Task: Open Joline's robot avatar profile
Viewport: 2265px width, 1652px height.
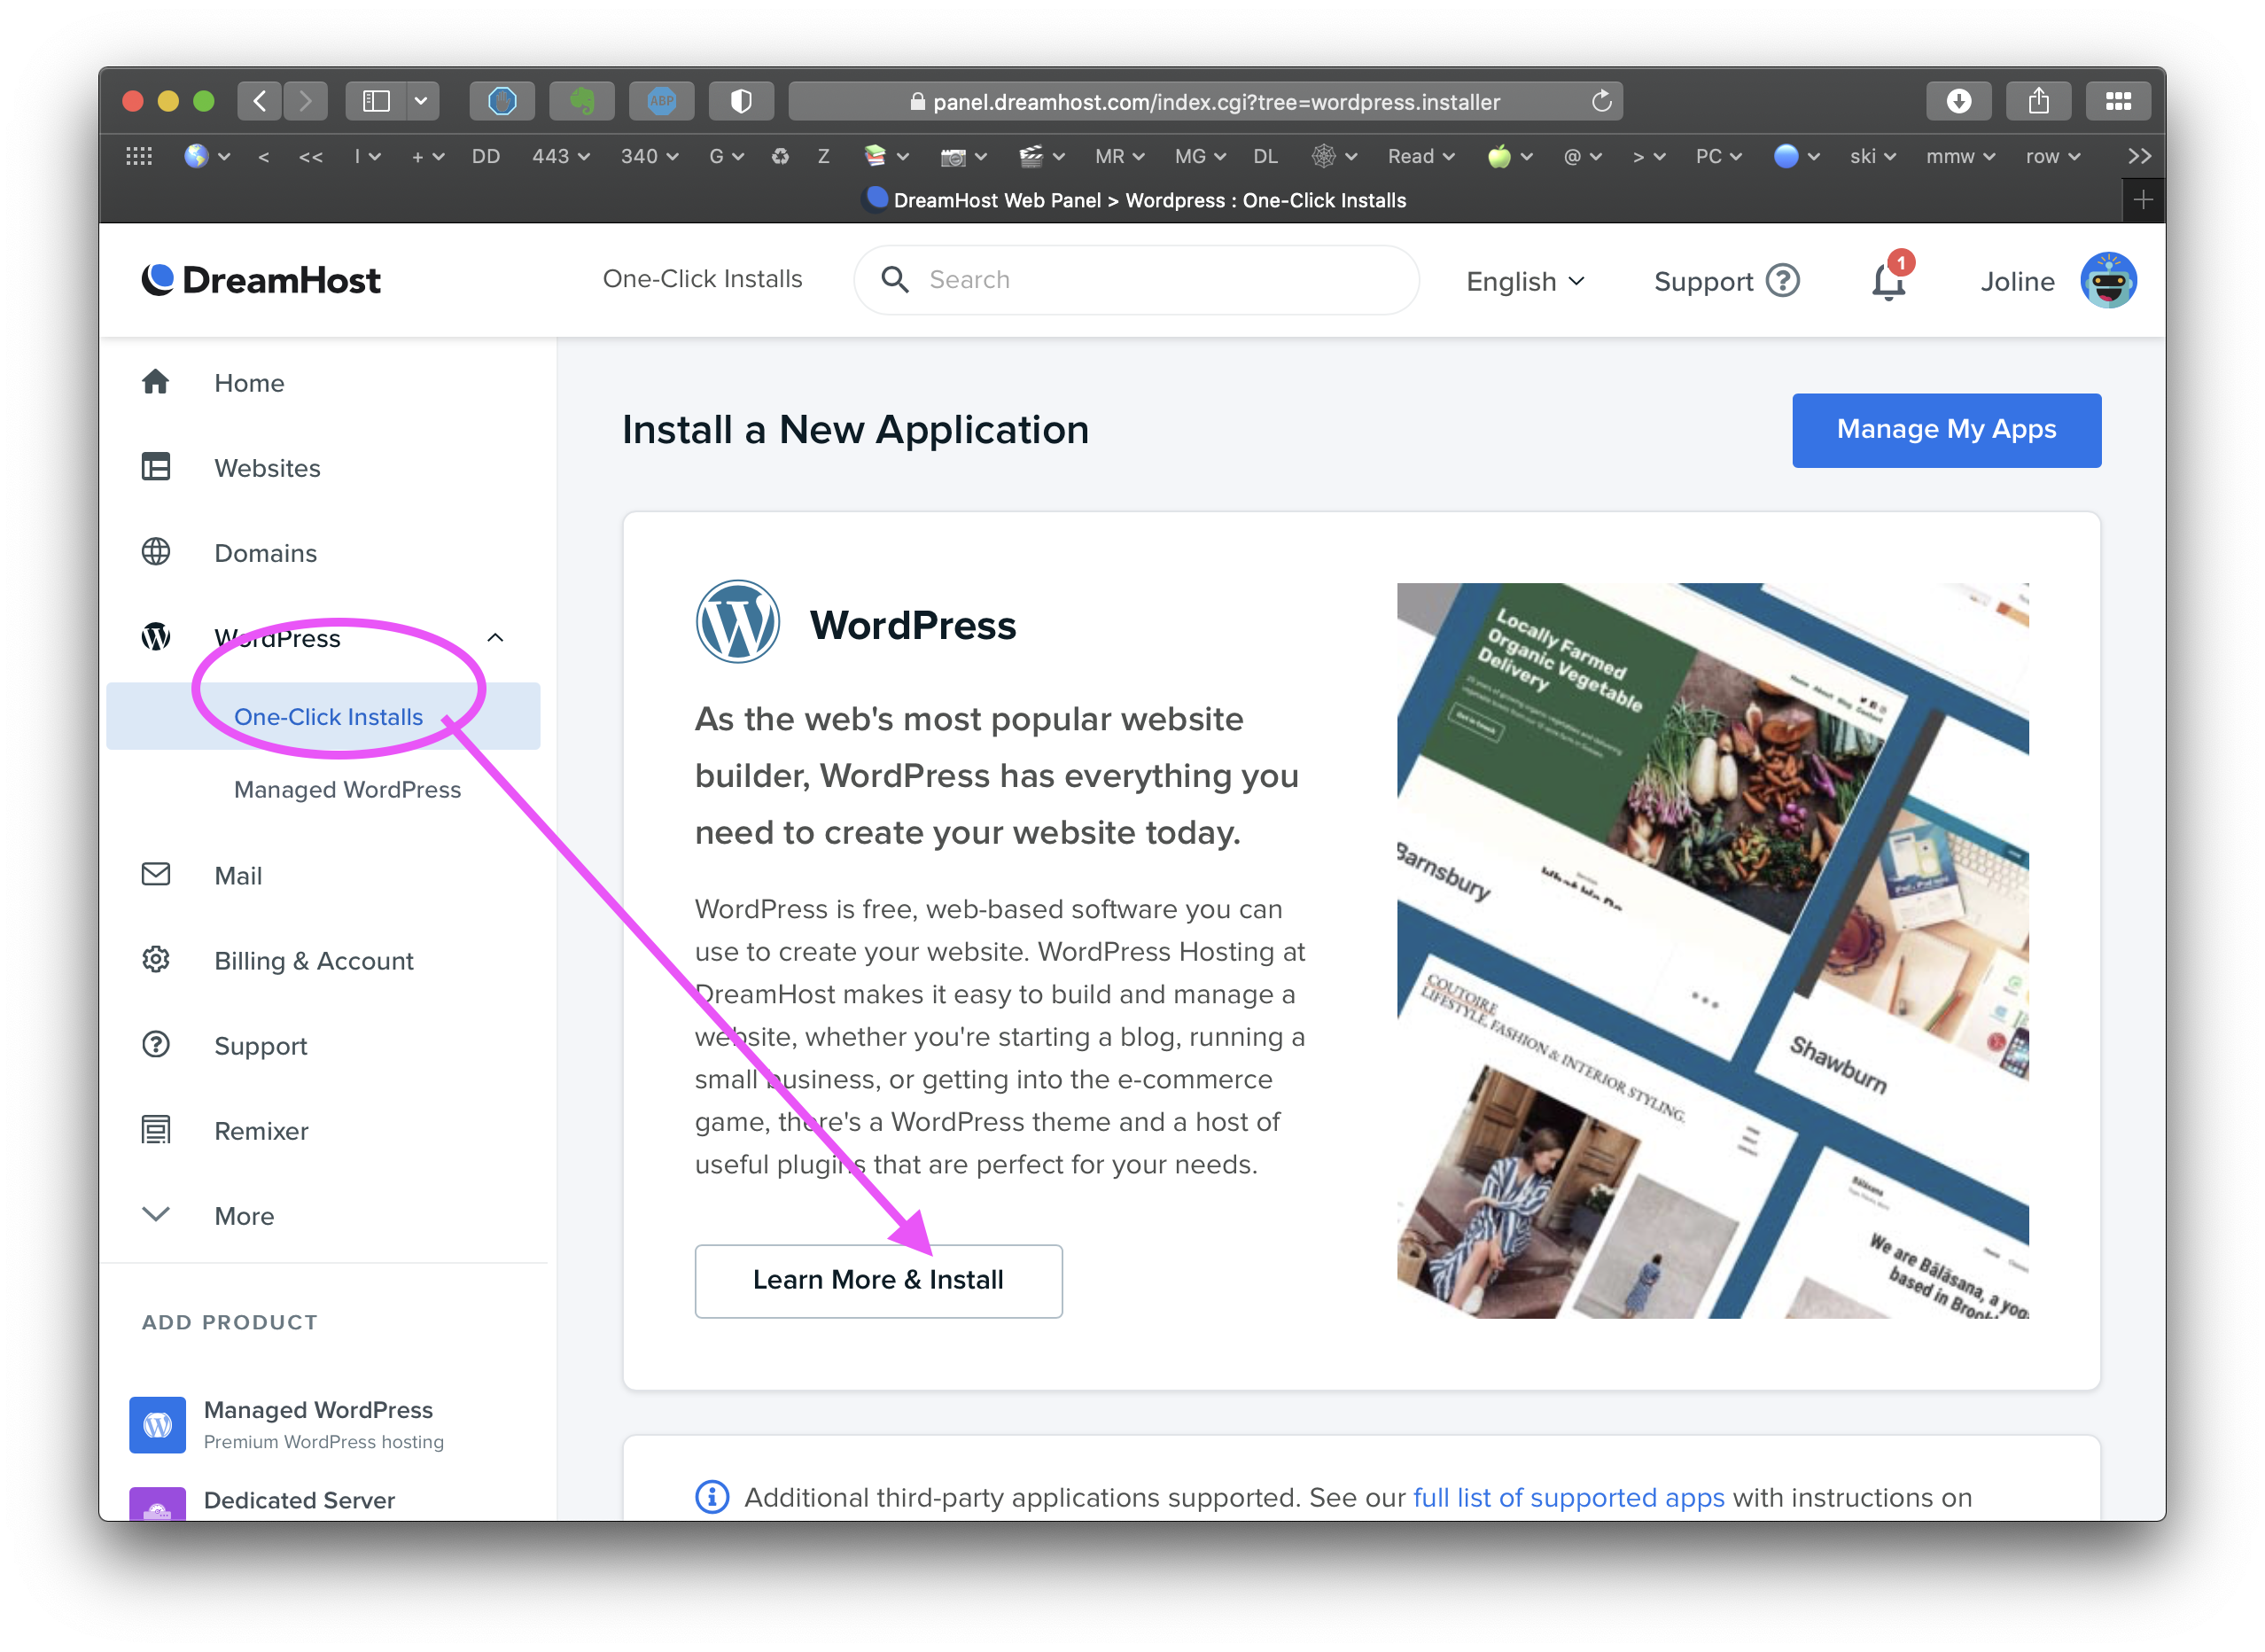Action: 2108,281
